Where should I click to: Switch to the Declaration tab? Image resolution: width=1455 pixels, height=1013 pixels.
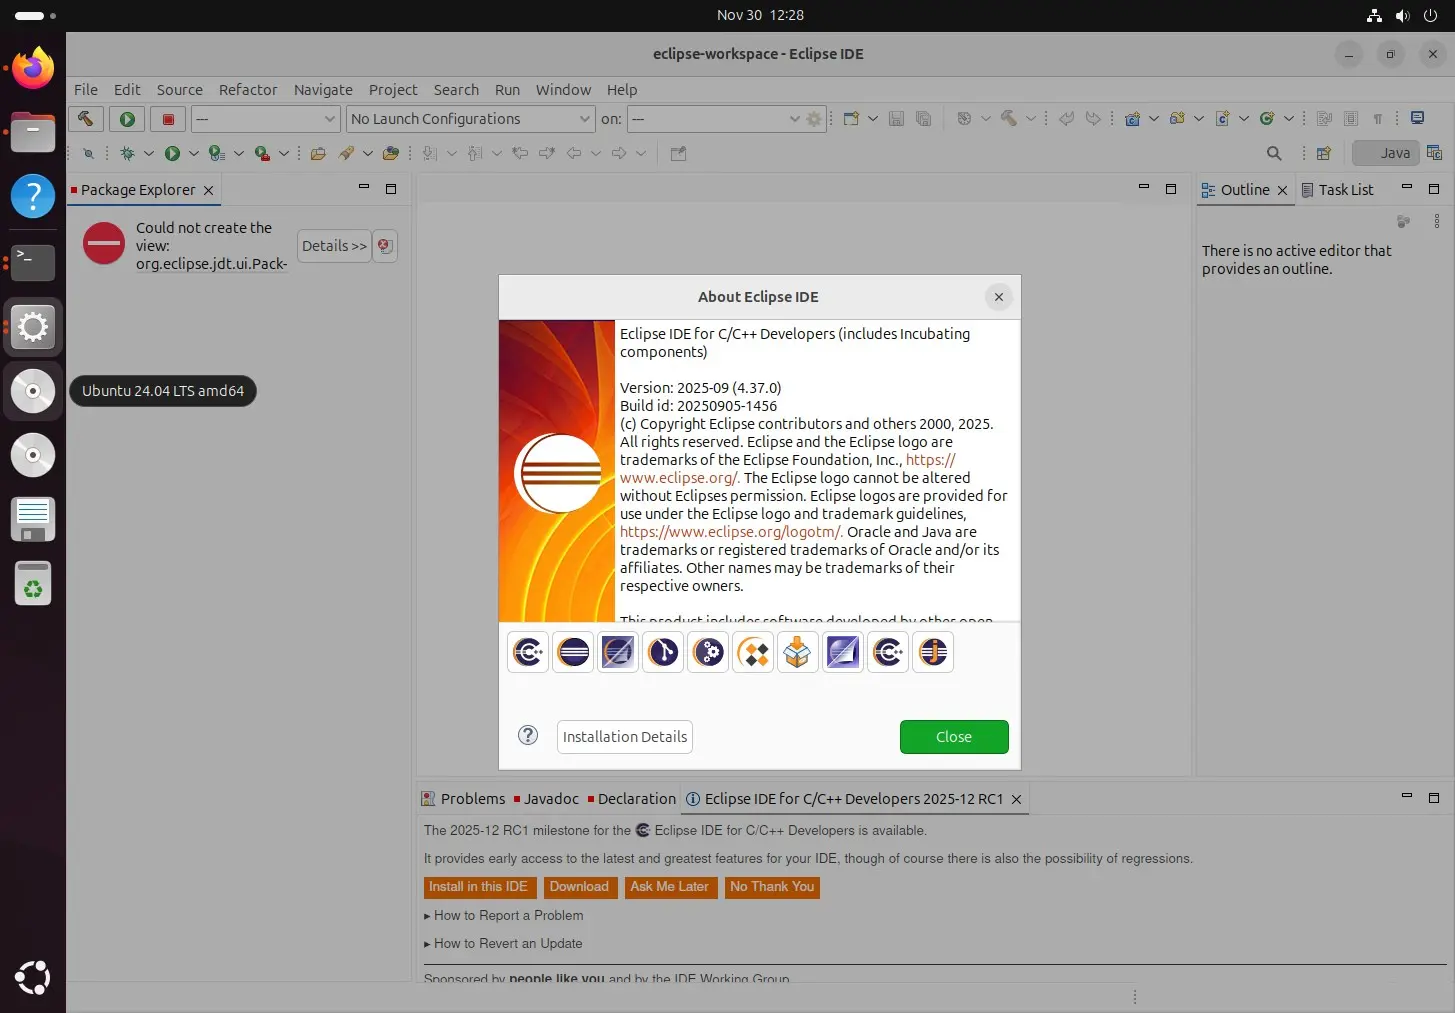tap(631, 799)
